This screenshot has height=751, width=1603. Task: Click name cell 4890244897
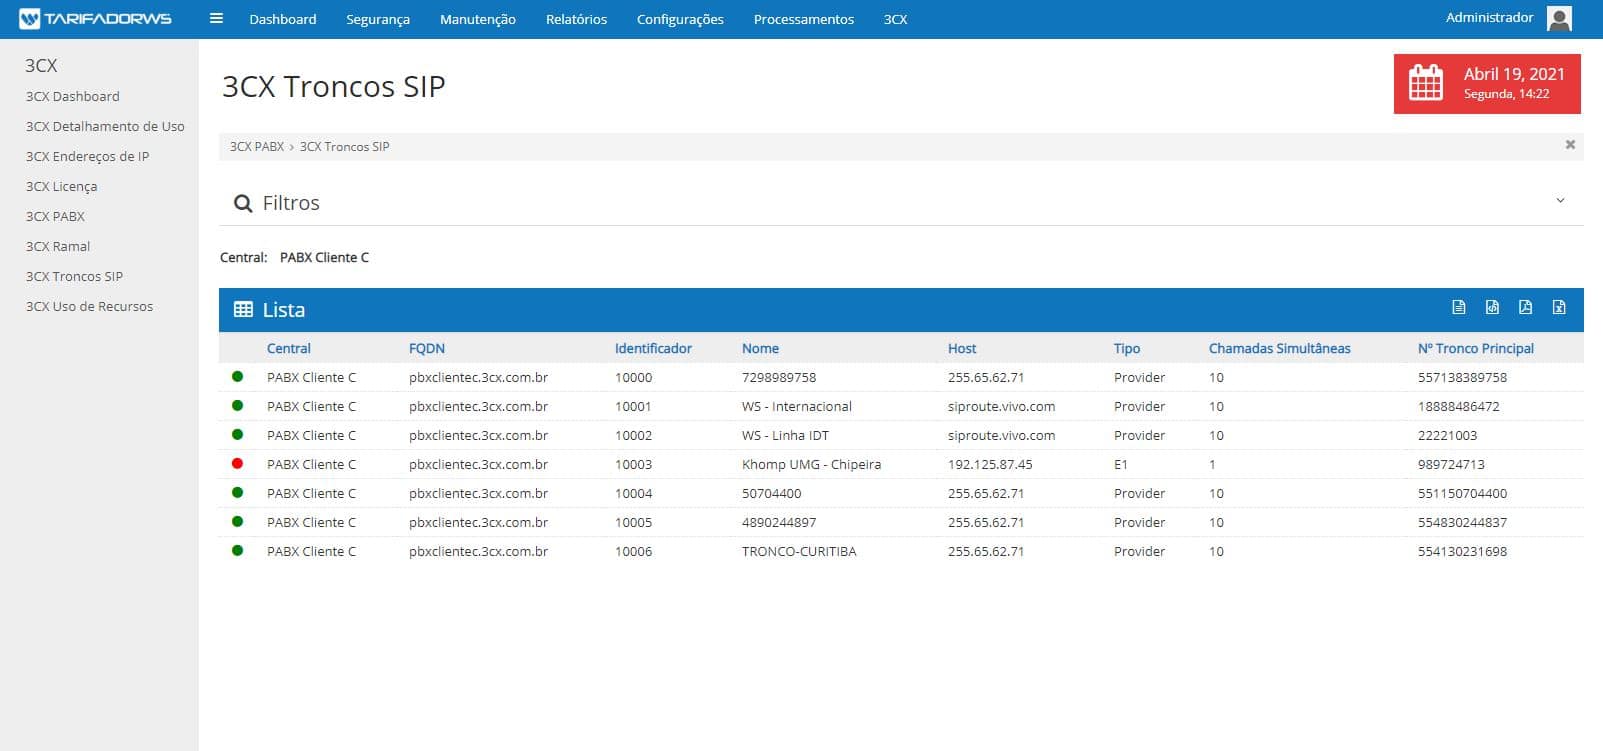pos(779,522)
